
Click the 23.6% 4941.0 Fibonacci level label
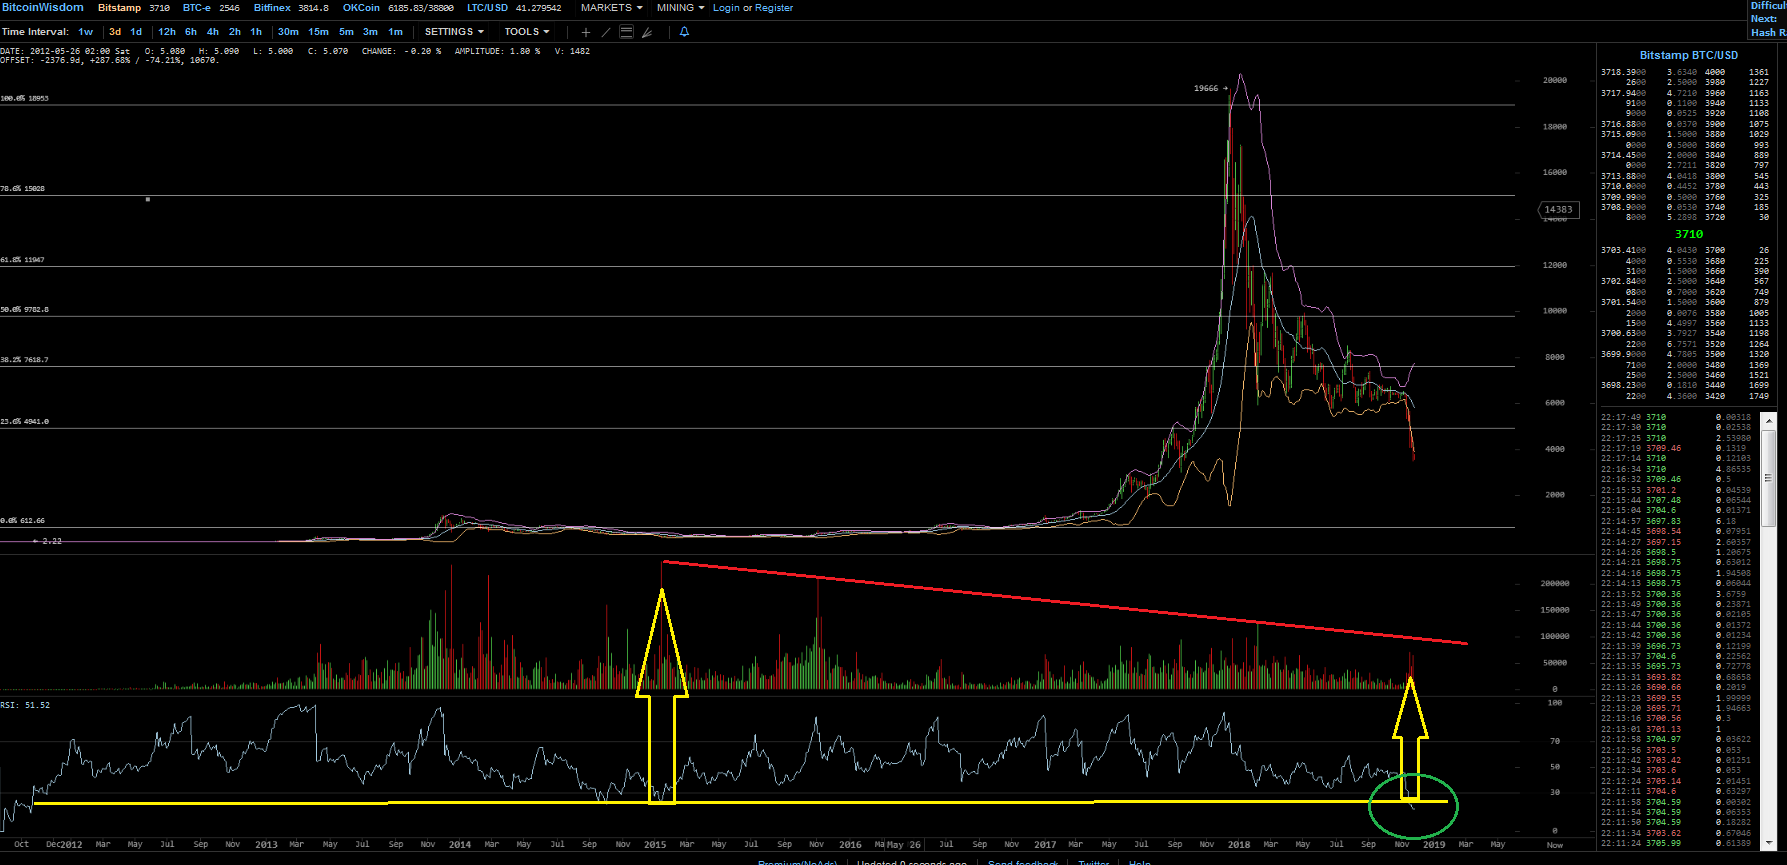coord(25,422)
